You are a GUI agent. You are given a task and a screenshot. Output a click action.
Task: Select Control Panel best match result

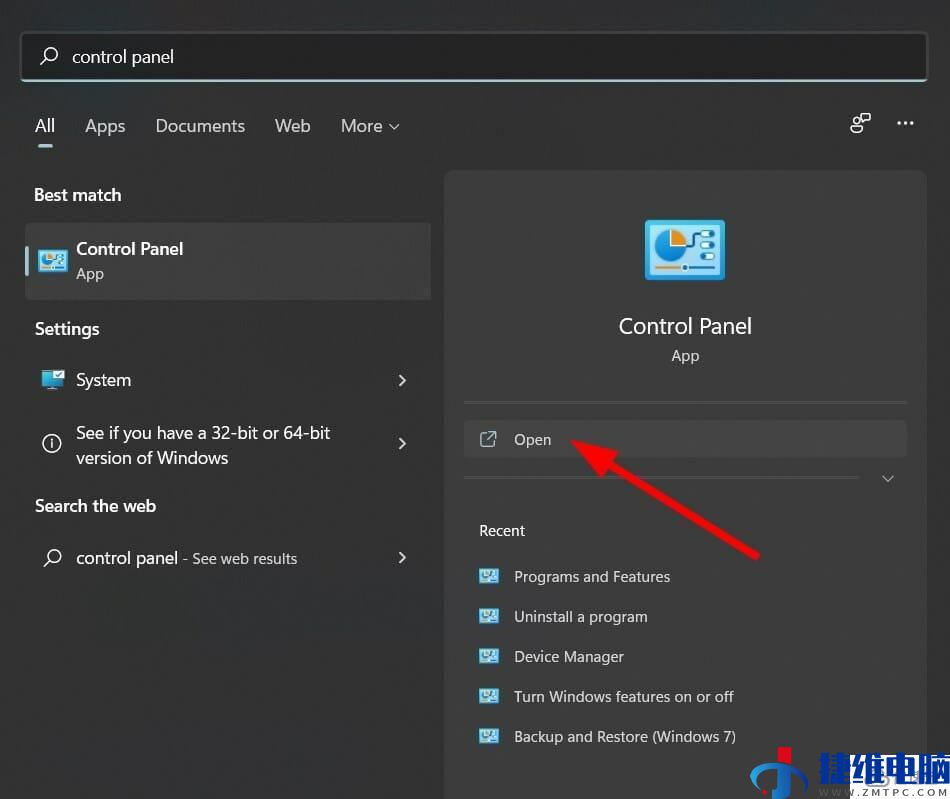click(x=228, y=261)
